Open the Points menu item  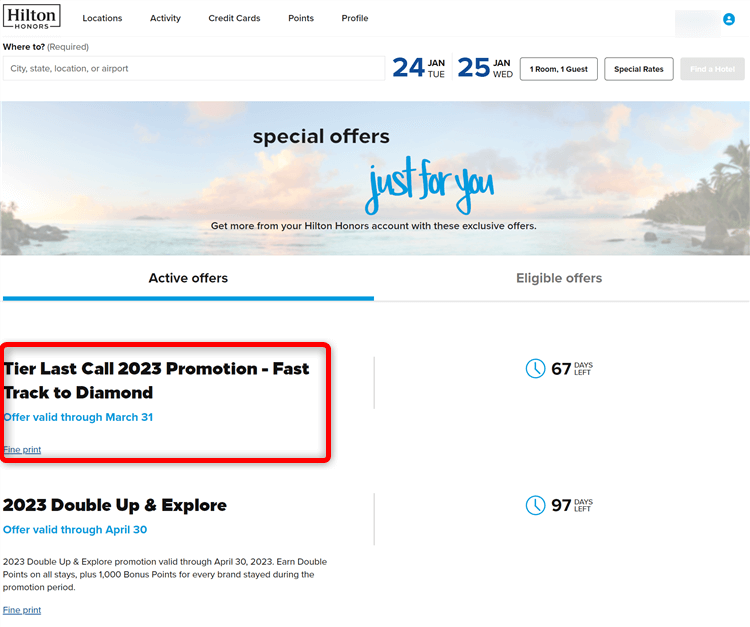coord(301,18)
